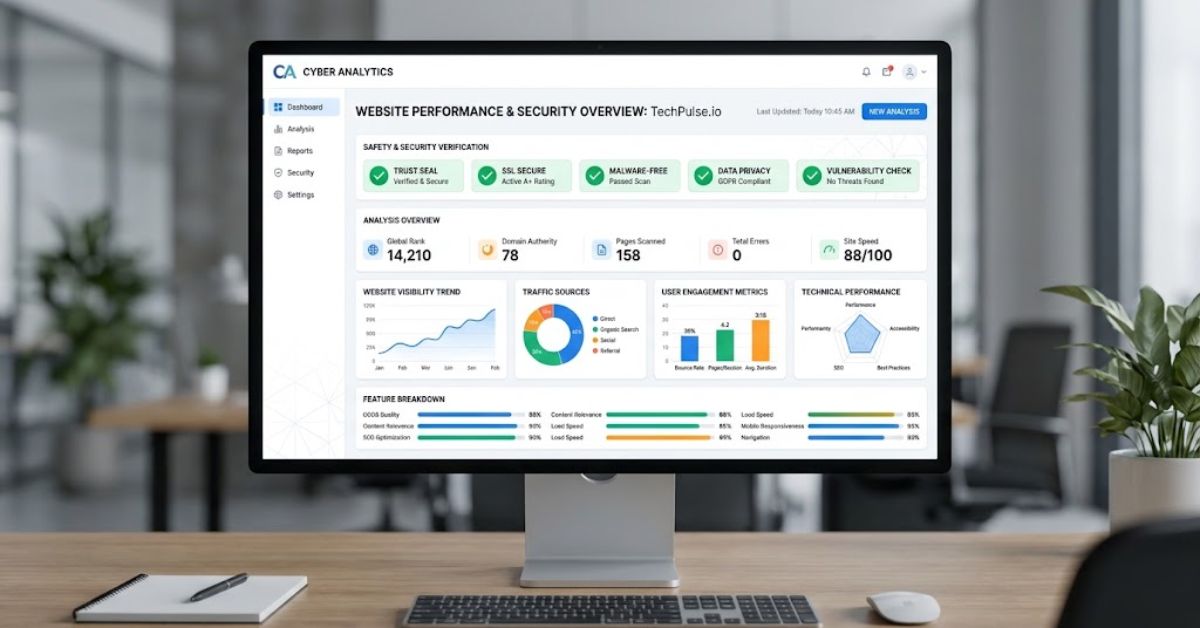Open Dashboard in the sidebar
1200x628 pixels.
(303, 107)
